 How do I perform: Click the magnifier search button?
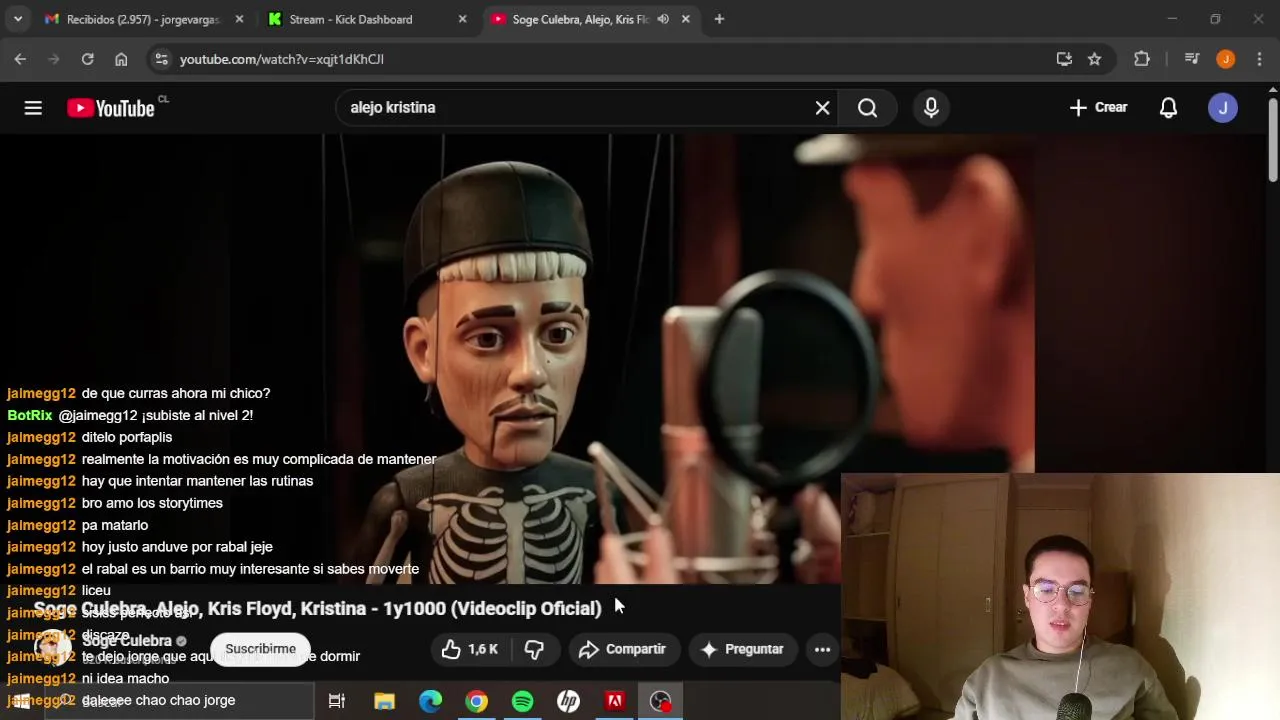coord(867,108)
